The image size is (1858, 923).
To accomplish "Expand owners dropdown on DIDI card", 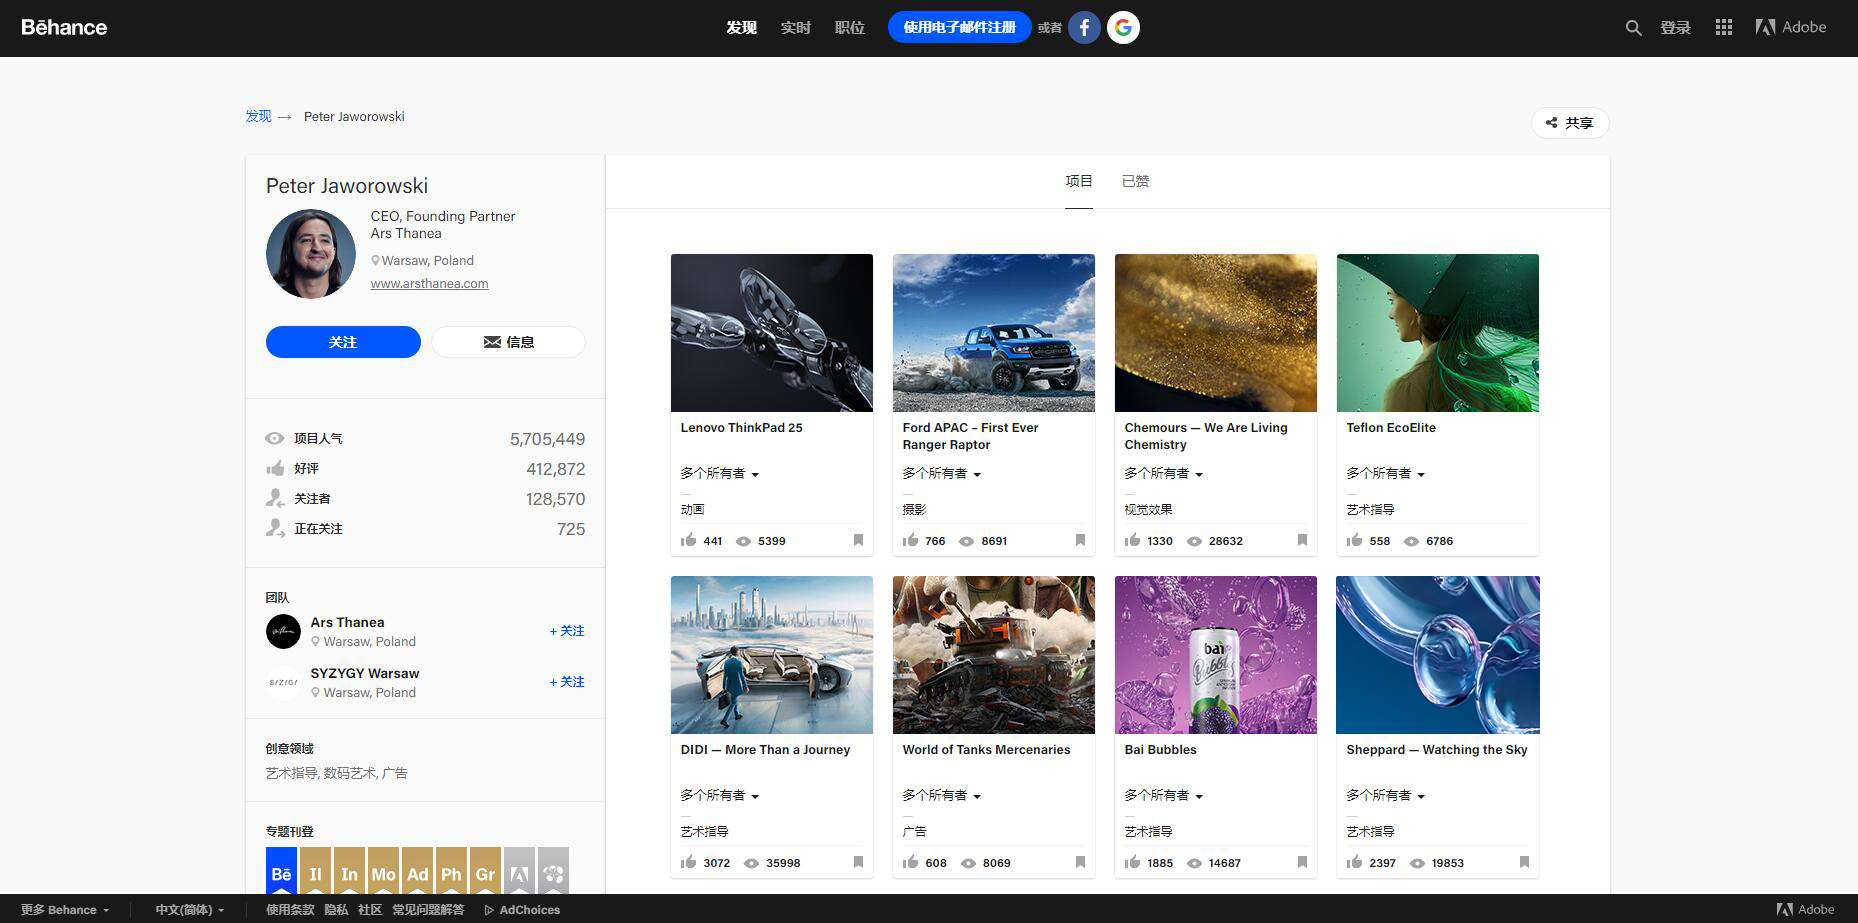I will (x=720, y=796).
